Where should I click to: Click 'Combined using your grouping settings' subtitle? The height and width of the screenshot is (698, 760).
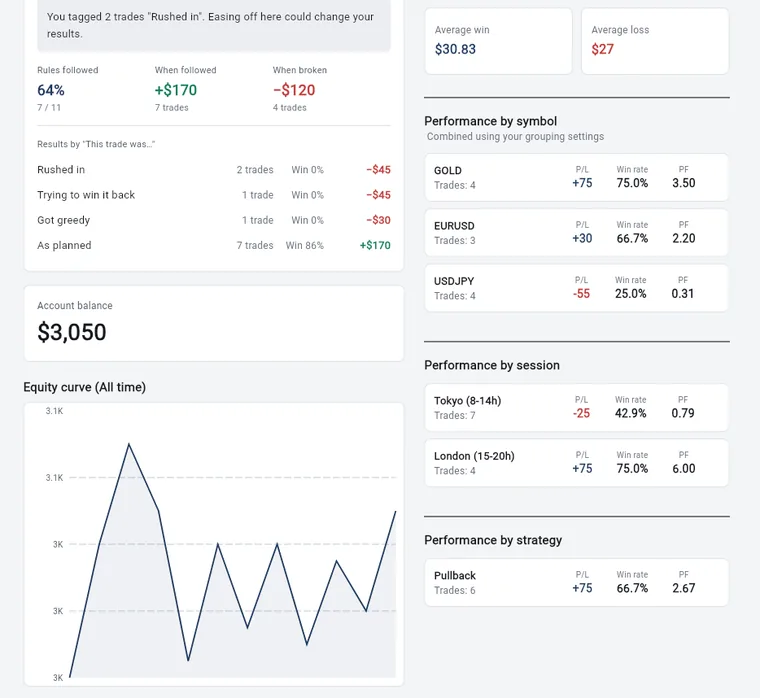[515, 137]
